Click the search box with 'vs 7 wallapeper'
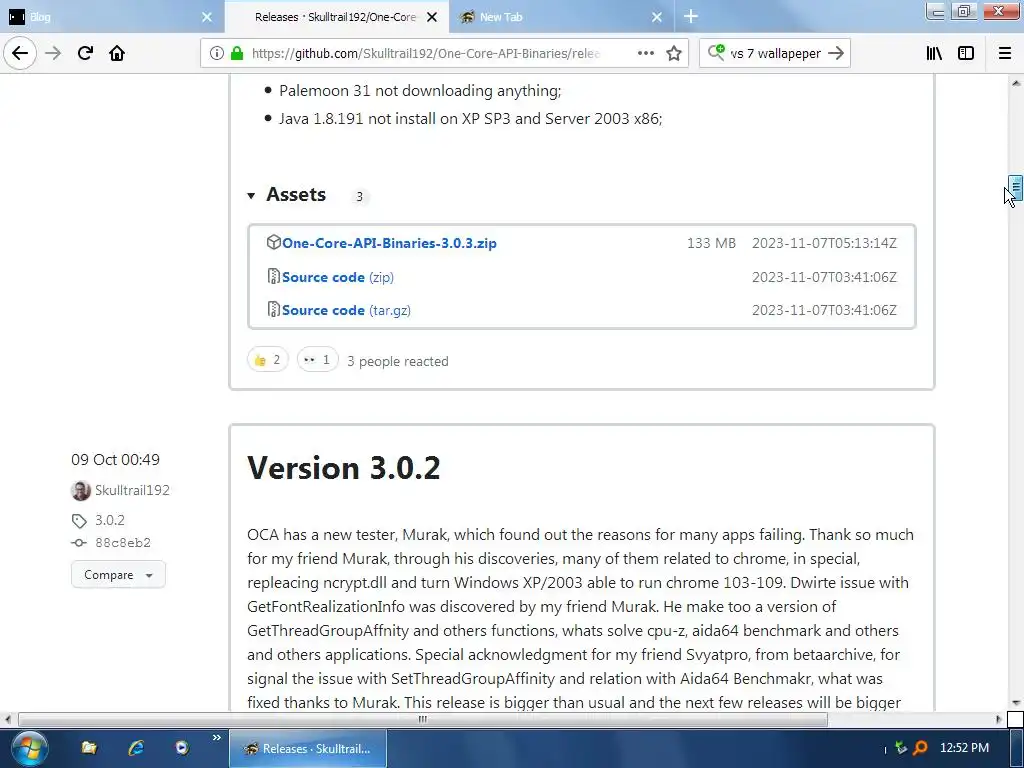The width and height of the screenshot is (1024, 768). 775,54
